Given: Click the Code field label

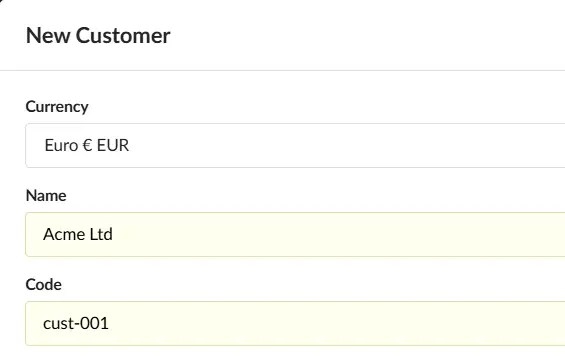Looking at the screenshot, I should [44, 285].
